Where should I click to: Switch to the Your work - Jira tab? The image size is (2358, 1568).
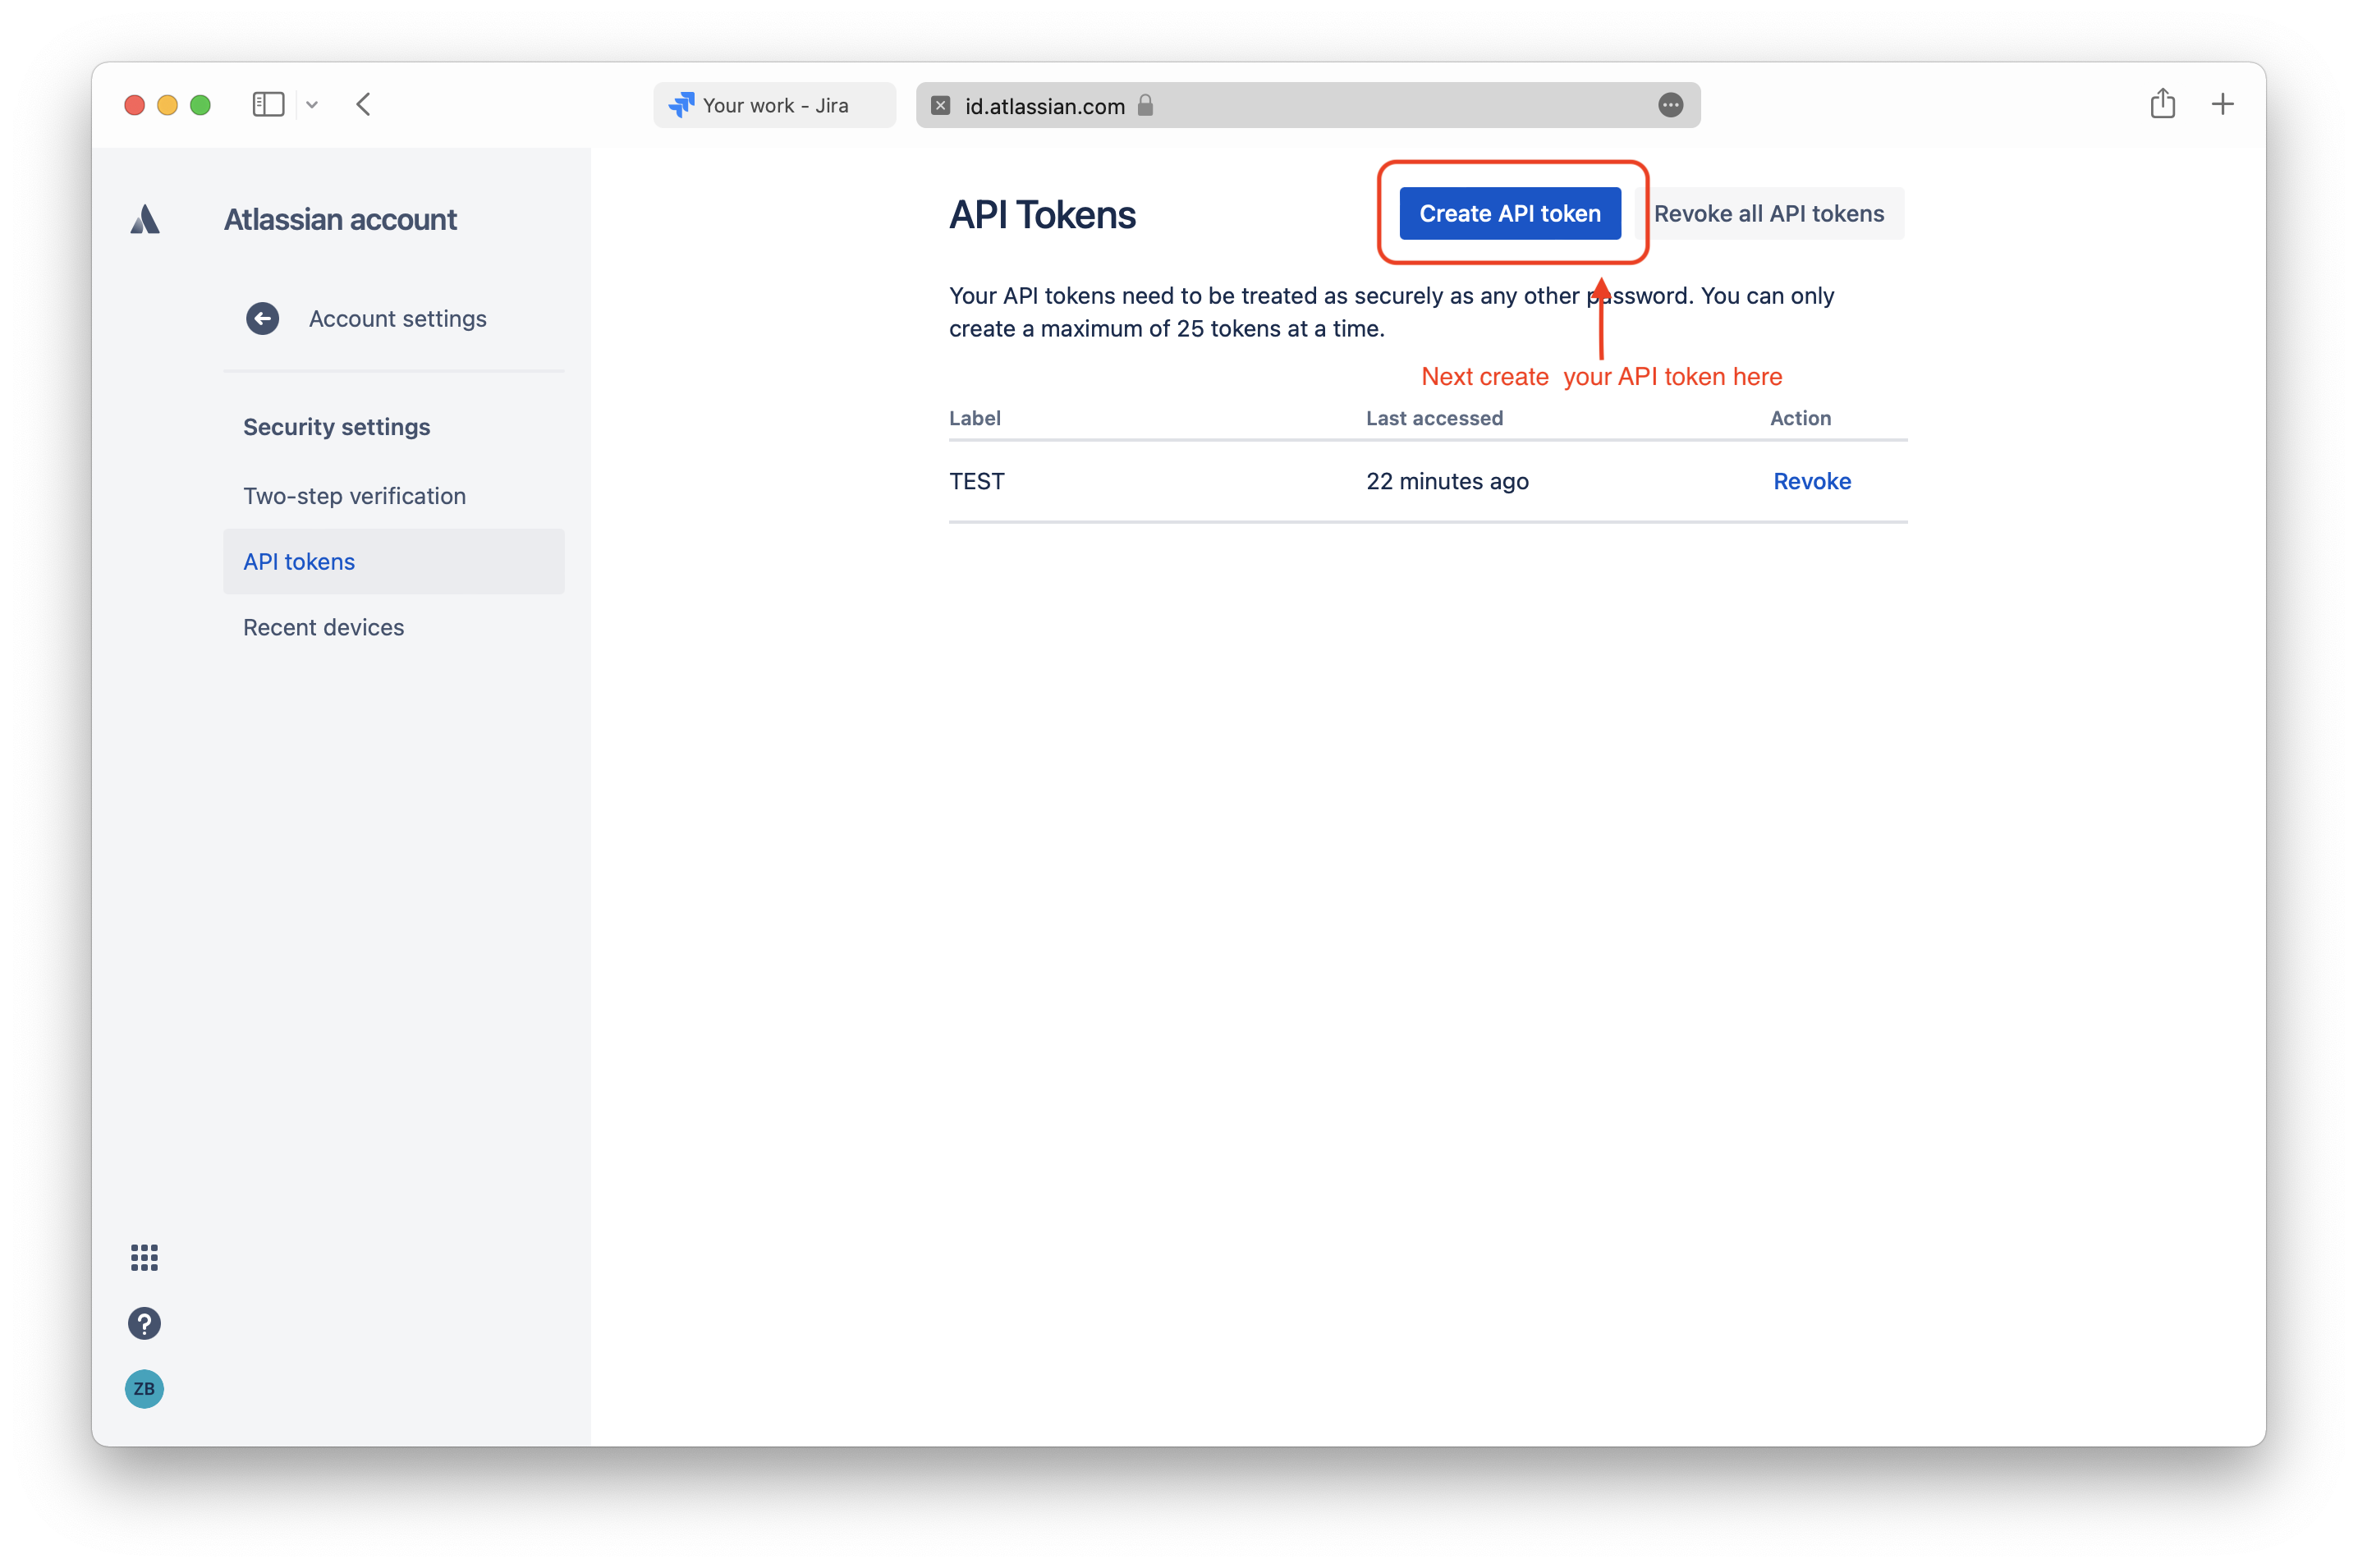tap(774, 105)
